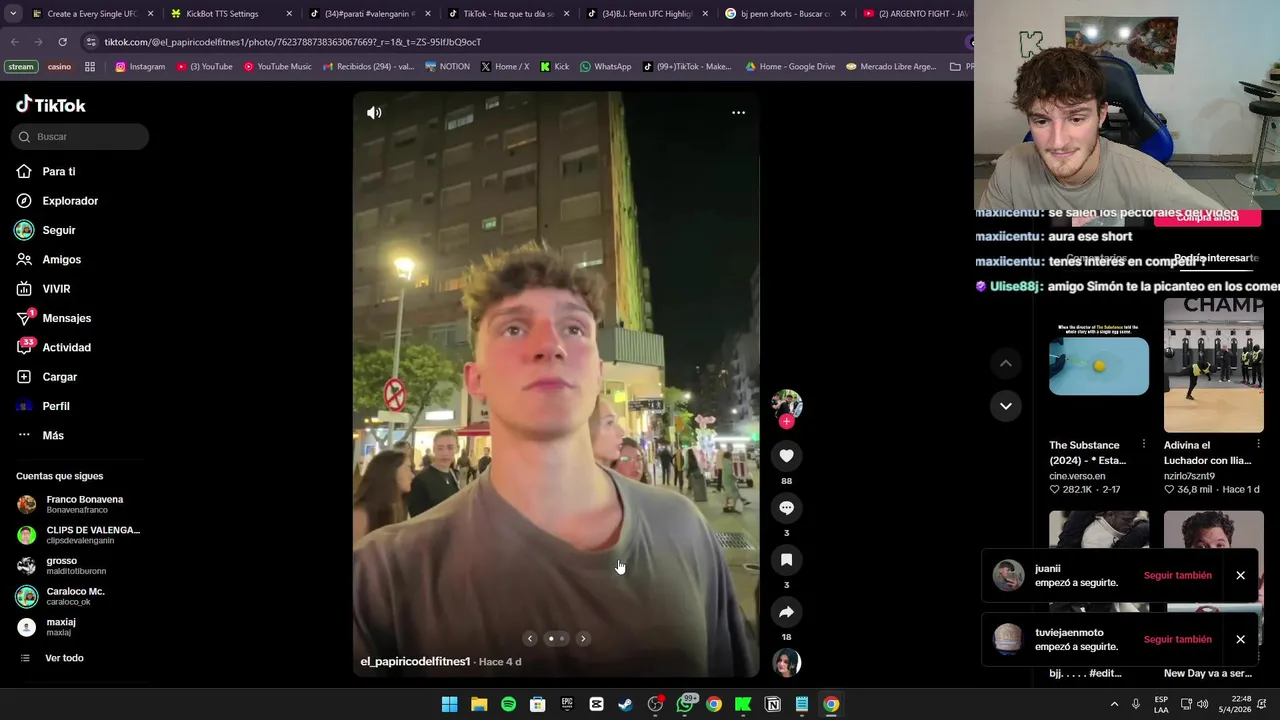The width and height of the screenshot is (1280, 720).
Task: Open el_papiricodelfitnes1 username link
Action: click(x=415, y=662)
